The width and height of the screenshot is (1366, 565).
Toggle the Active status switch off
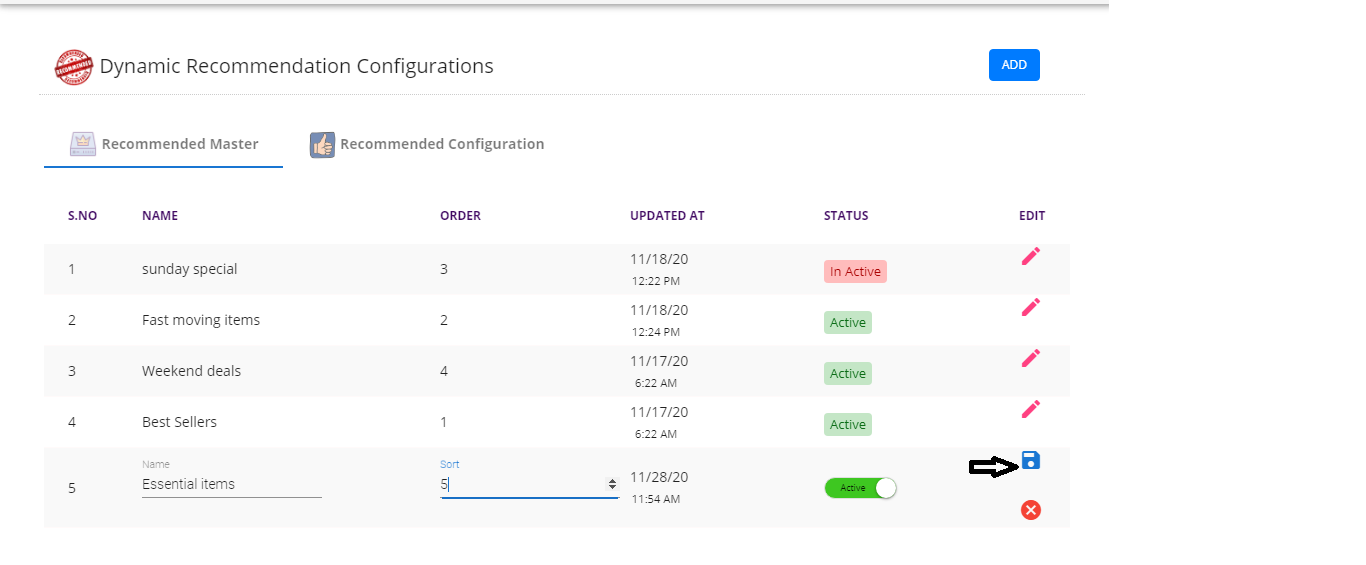(x=860, y=488)
